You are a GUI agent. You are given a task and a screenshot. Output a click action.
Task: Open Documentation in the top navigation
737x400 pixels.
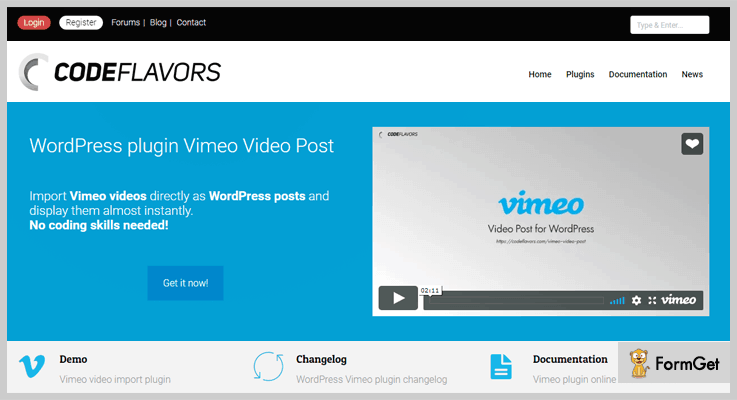pos(638,74)
